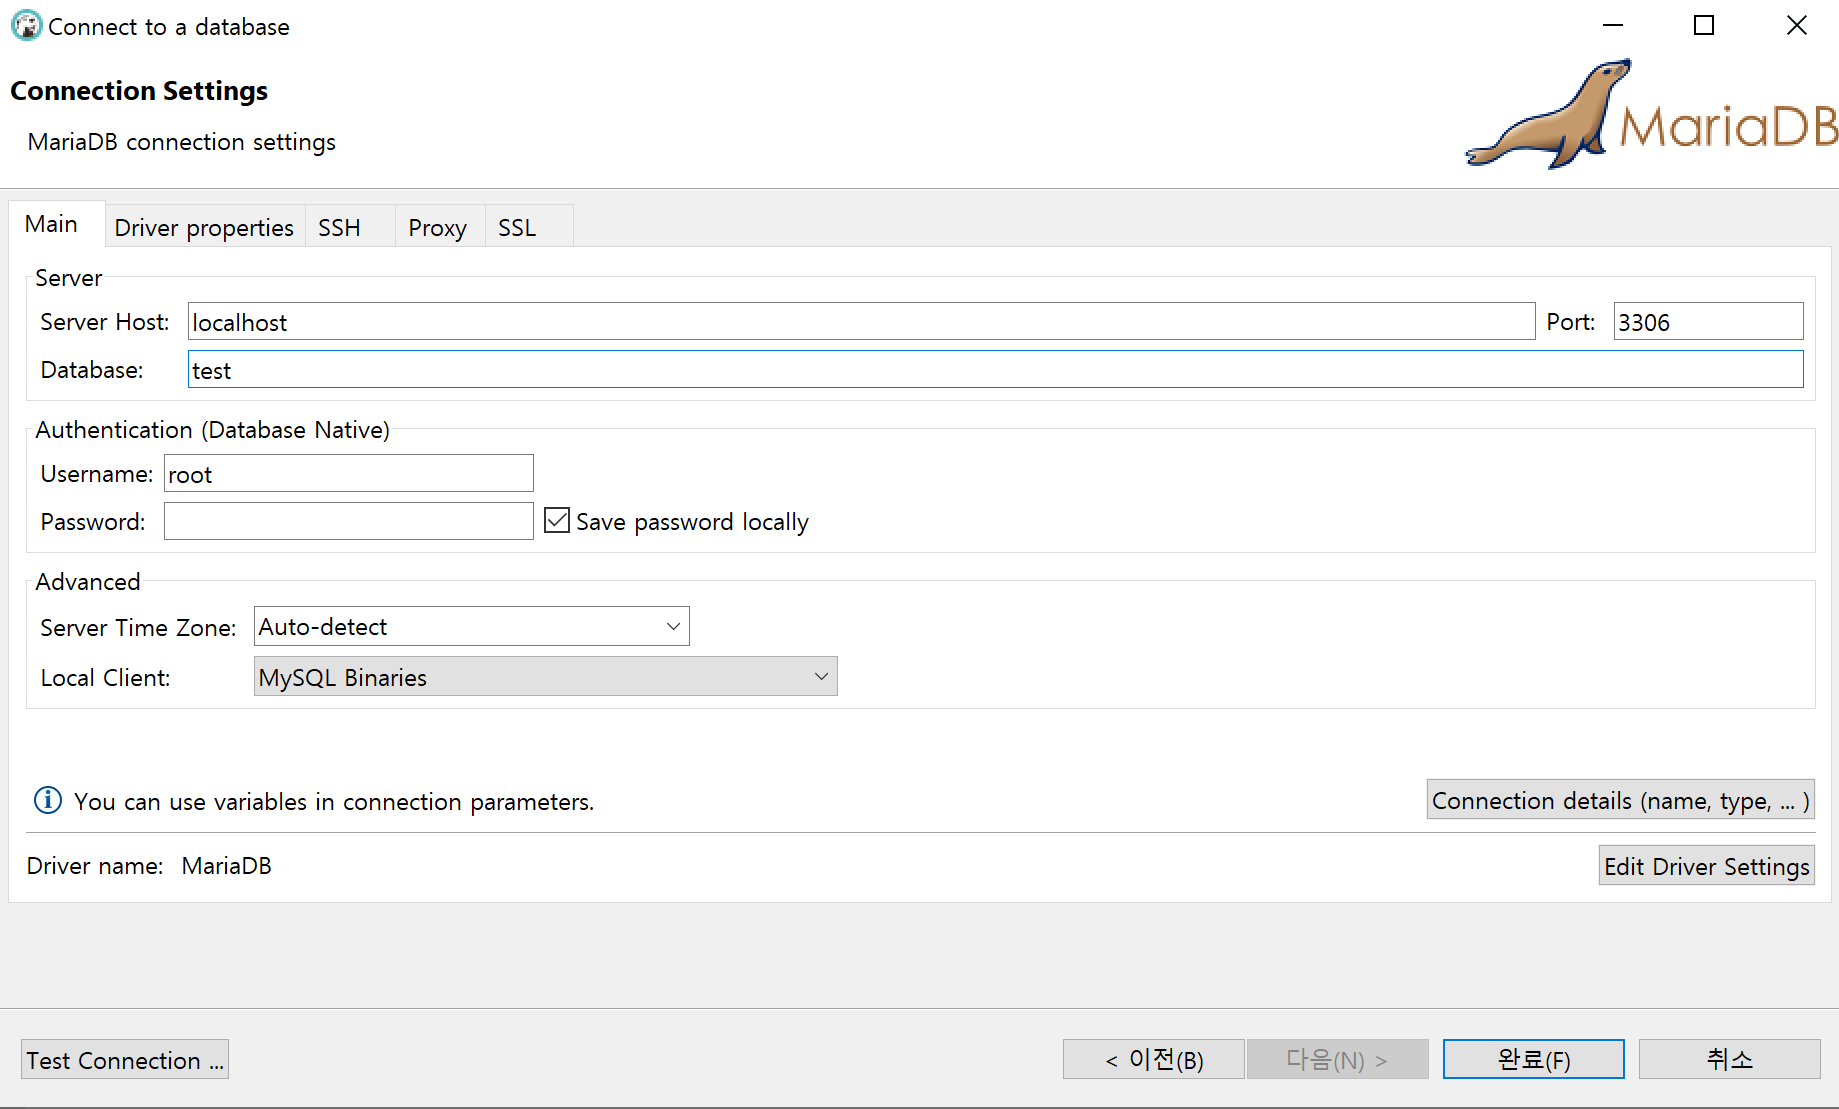The width and height of the screenshot is (1839, 1109).
Task: Close the Connect to a database window
Action: tap(1796, 26)
